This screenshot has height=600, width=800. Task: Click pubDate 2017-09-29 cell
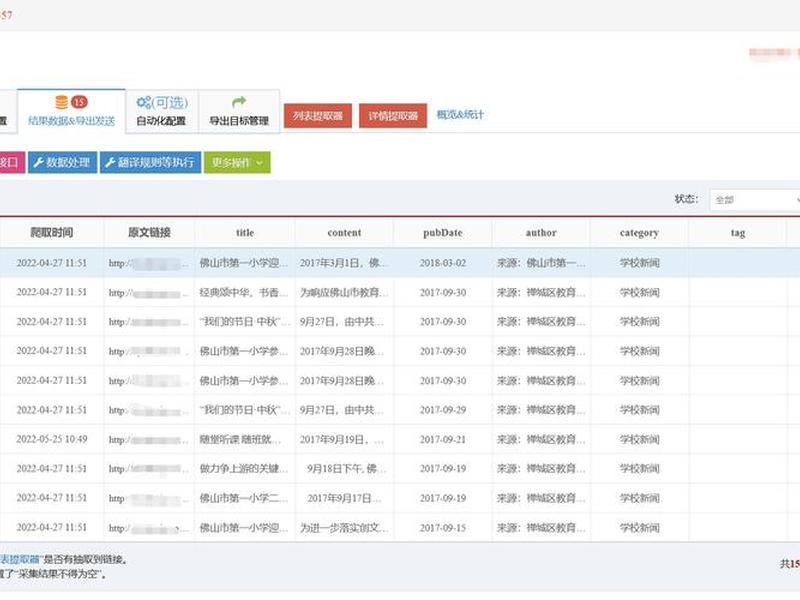442,410
